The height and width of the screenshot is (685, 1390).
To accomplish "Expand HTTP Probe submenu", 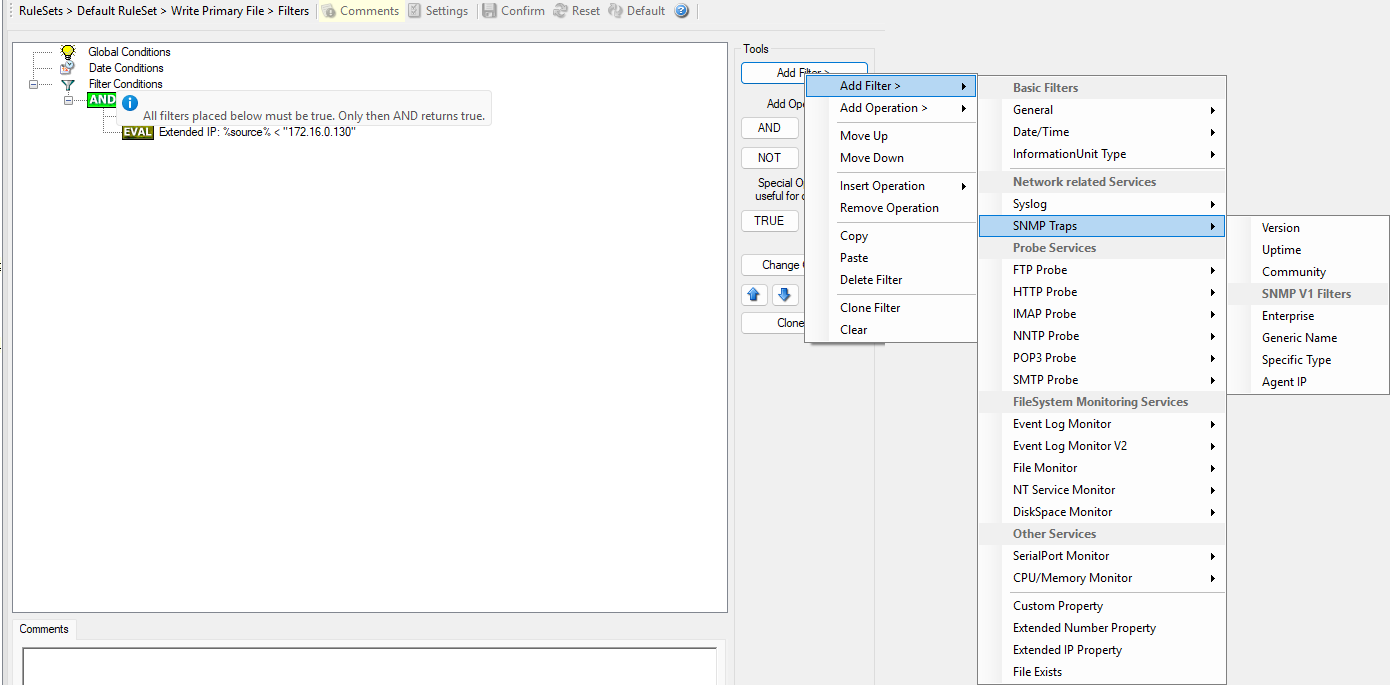I will [1102, 292].
